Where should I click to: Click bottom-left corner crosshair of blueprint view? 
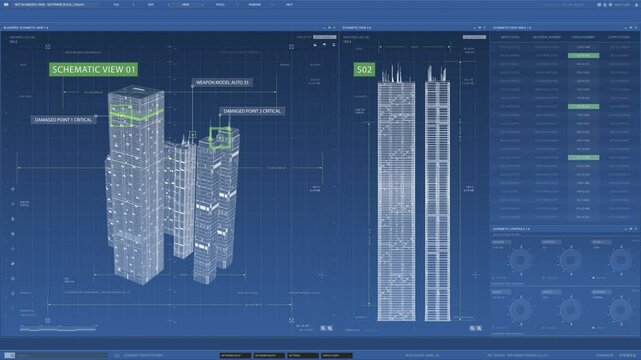point(48,321)
